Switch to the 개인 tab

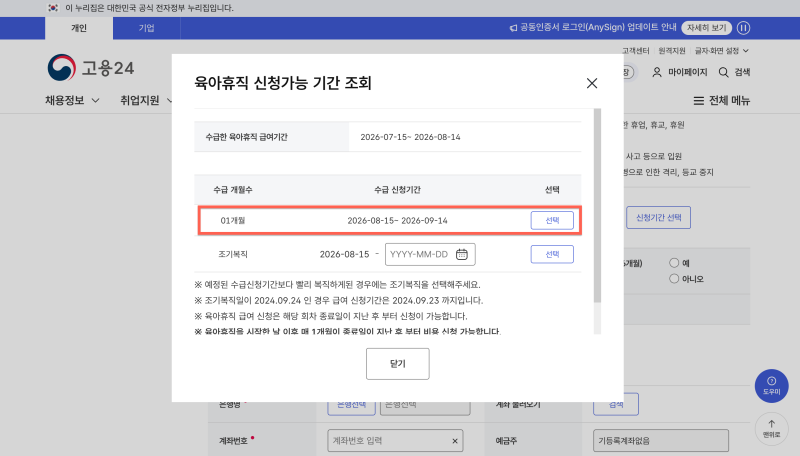[79, 28]
